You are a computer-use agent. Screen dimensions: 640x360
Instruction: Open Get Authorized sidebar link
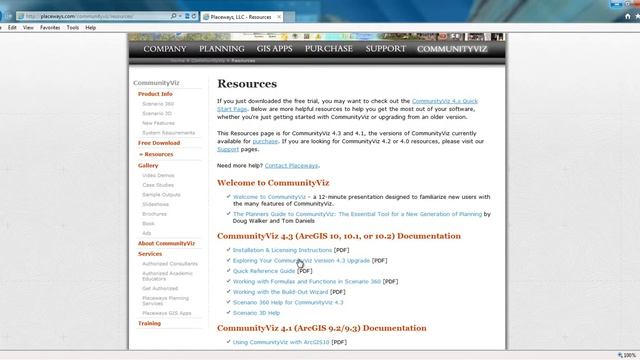160,289
